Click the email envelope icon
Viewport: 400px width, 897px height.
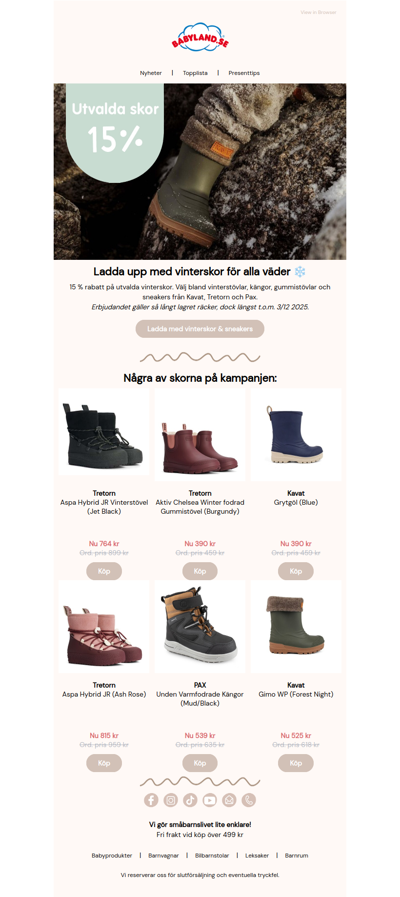coord(229,800)
